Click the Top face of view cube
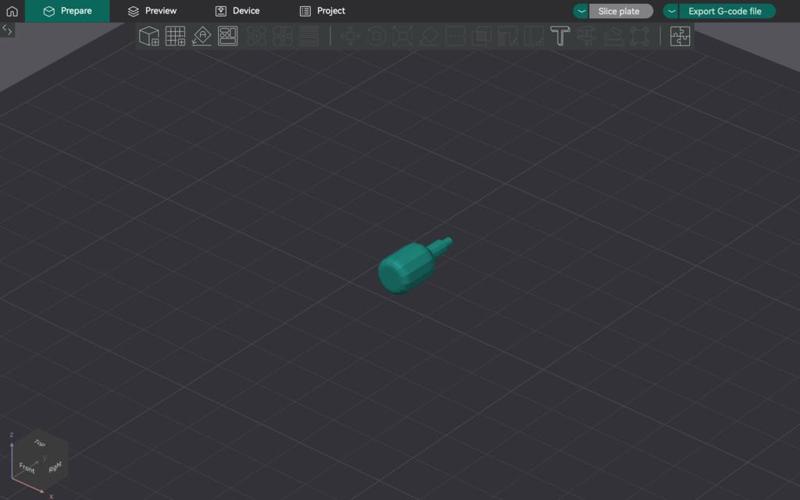The width and height of the screenshot is (800, 500). pos(40,443)
